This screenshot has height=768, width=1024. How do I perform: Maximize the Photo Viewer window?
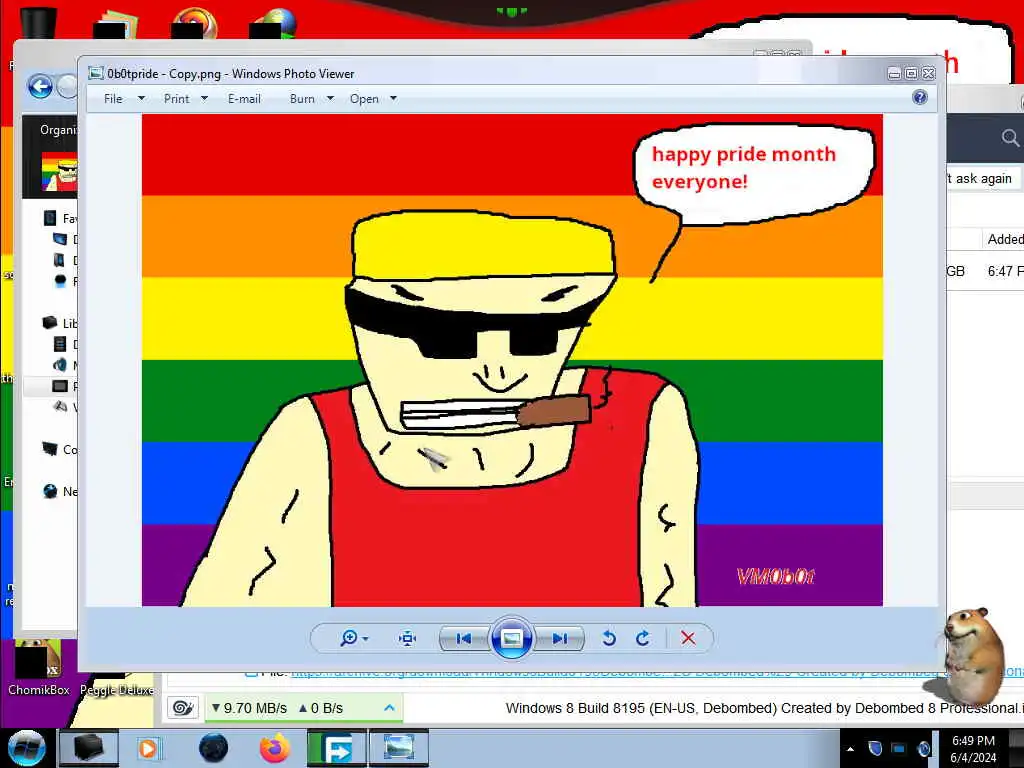[911, 73]
